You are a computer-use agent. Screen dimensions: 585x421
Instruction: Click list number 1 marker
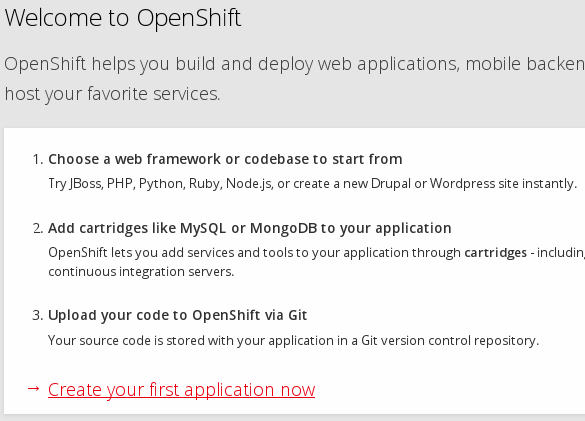[x=38, y=160]
